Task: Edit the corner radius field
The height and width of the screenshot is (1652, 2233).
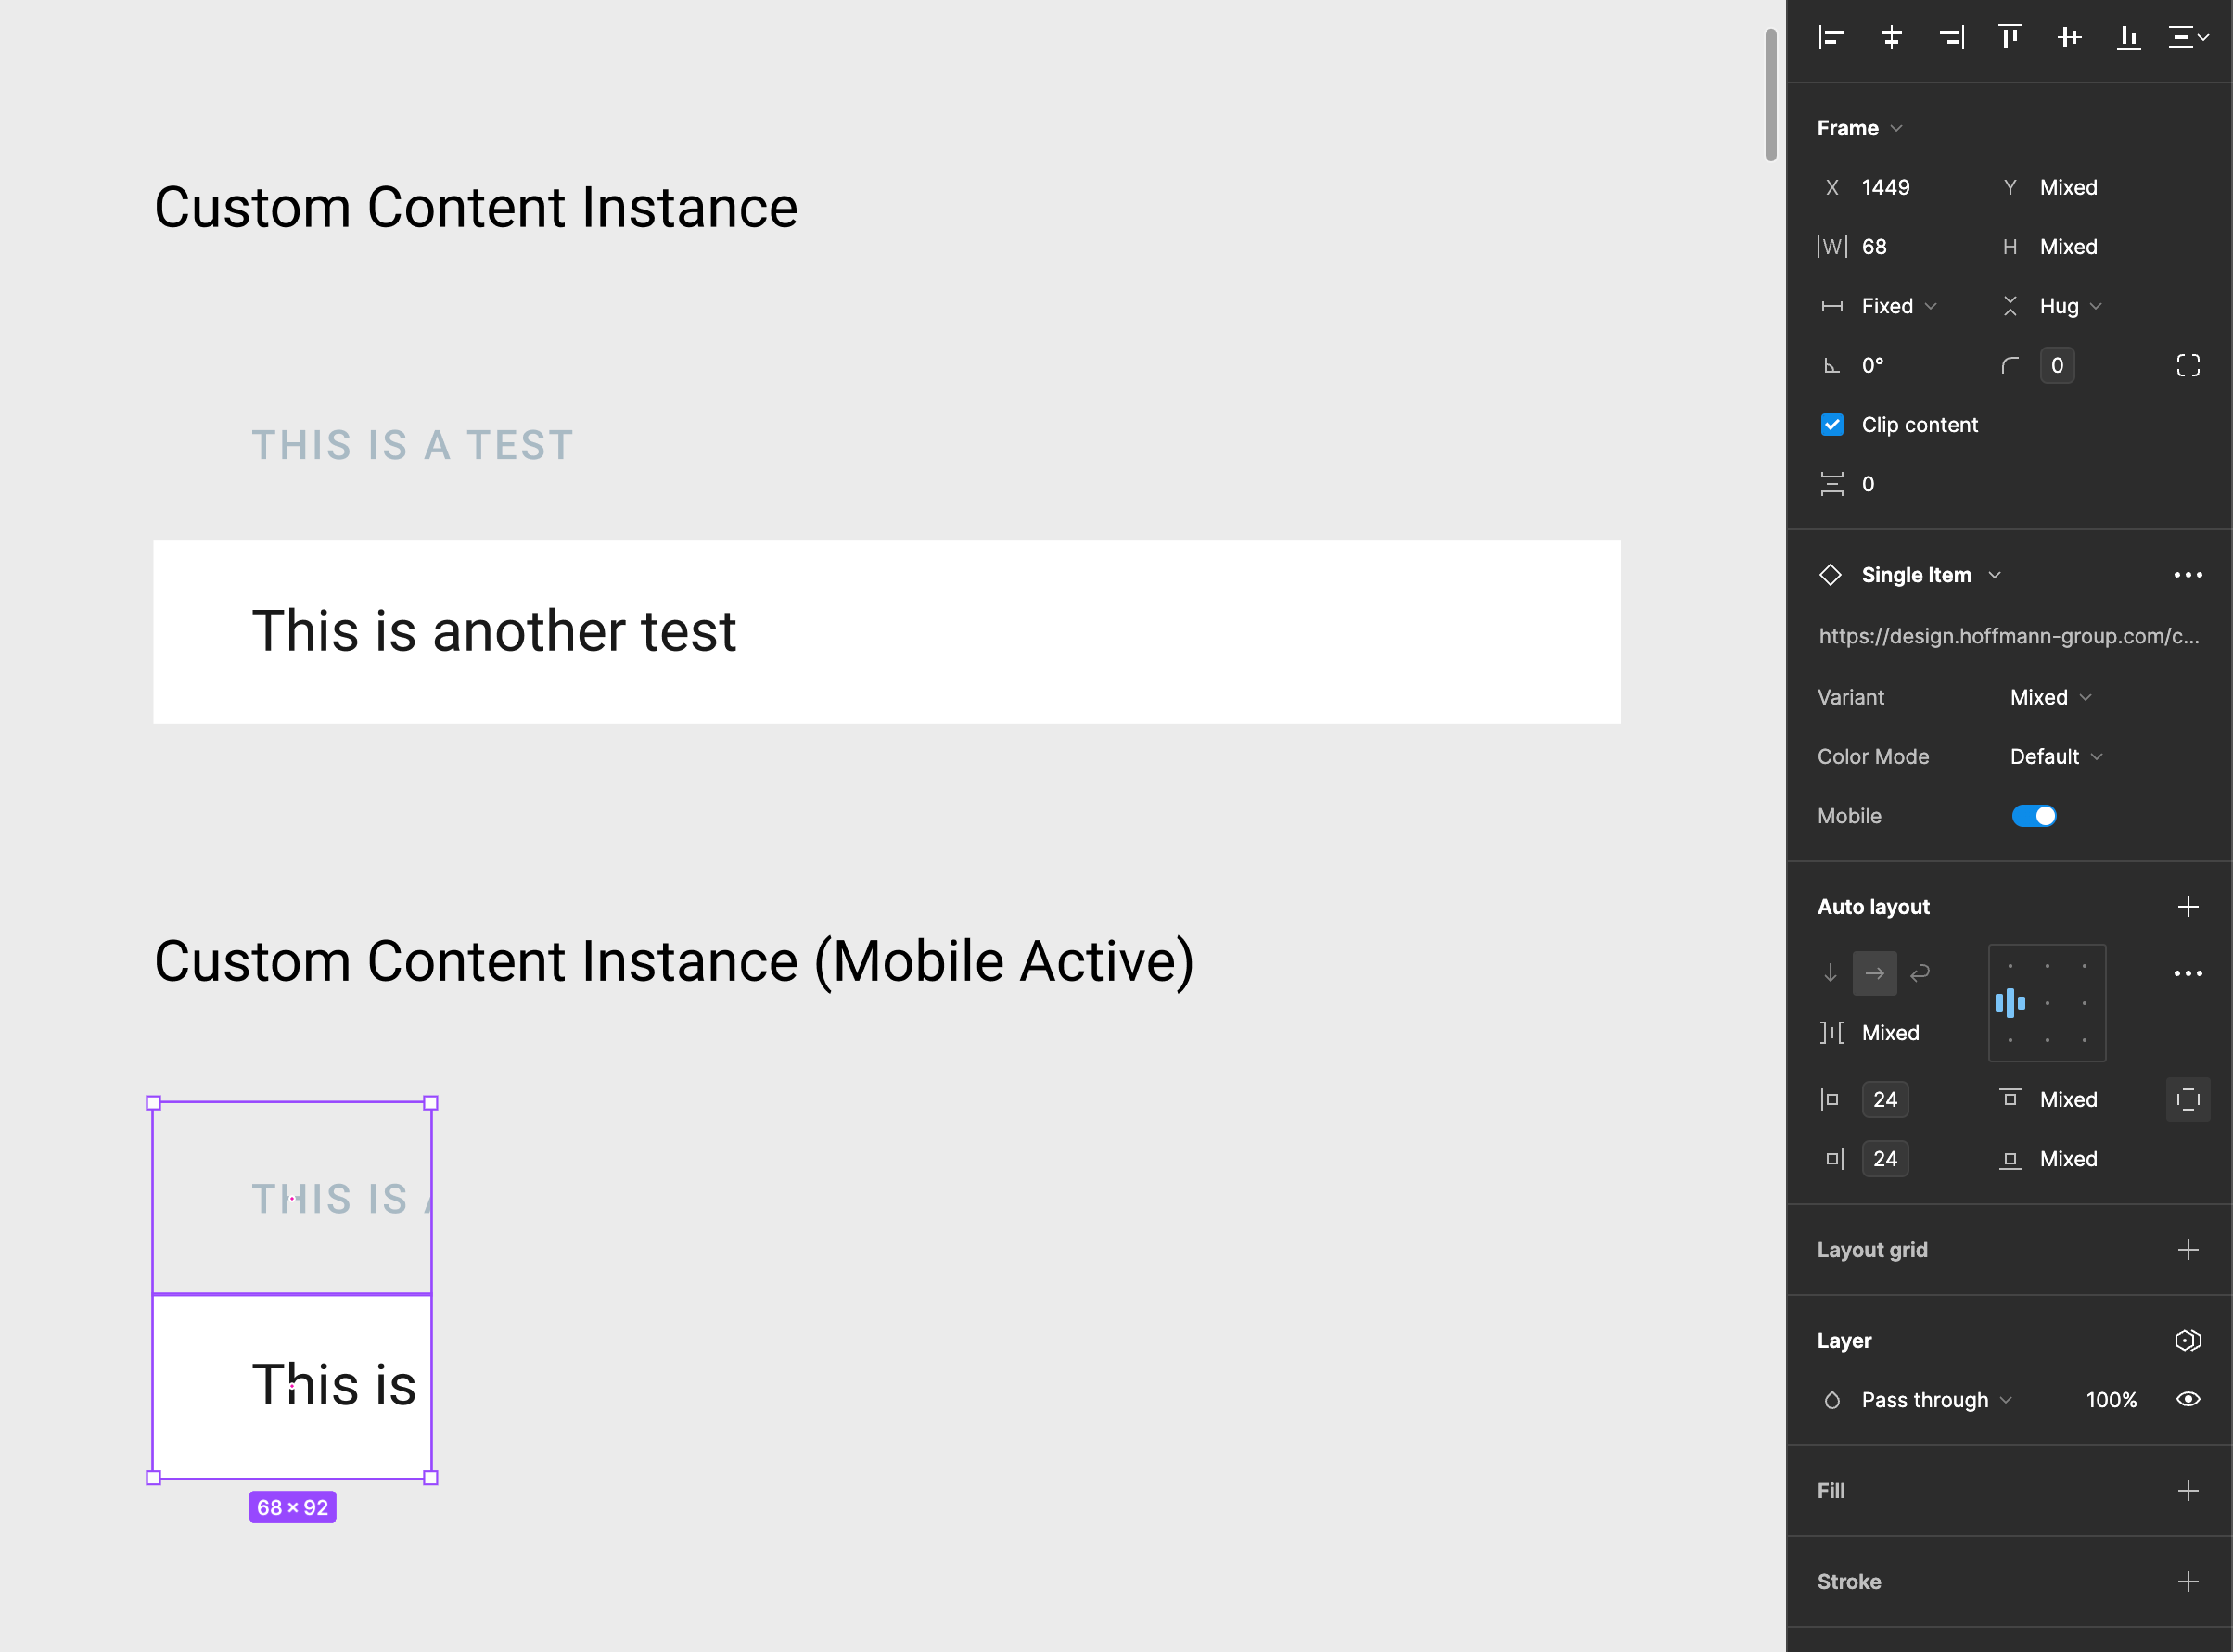Action: click(x=2056, y=366)
